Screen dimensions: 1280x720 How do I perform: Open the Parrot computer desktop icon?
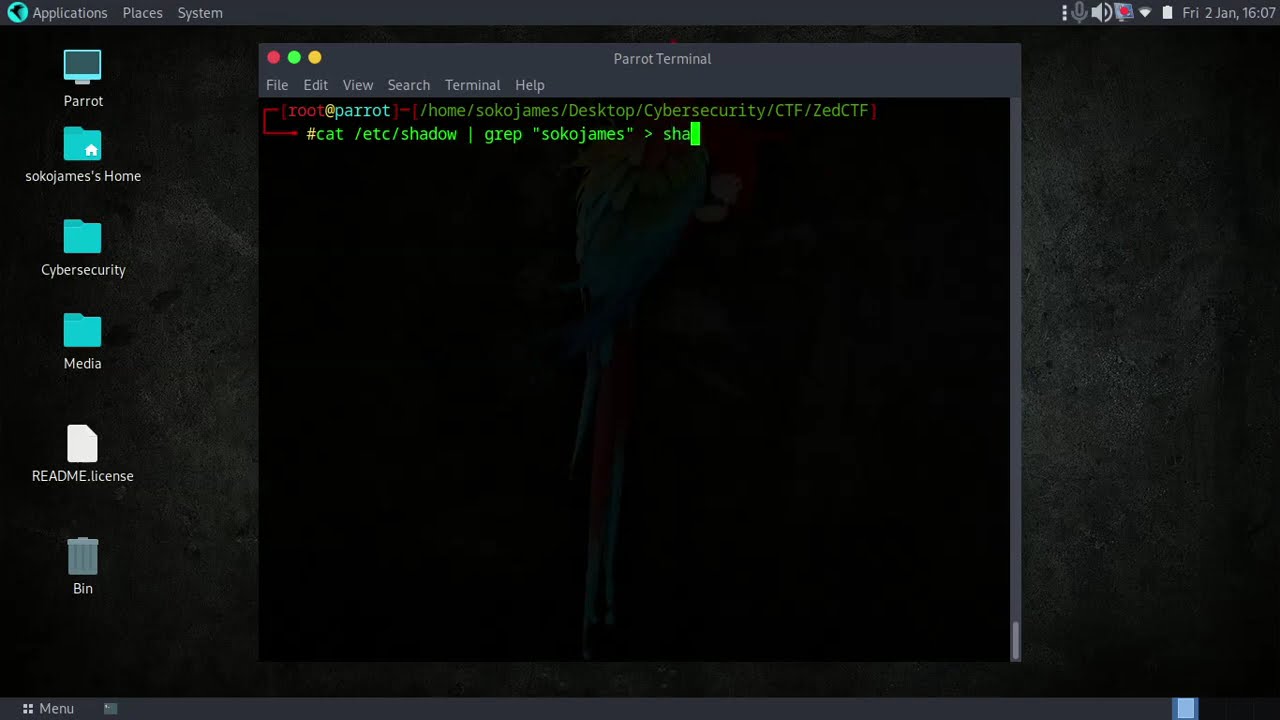[83, 66]
